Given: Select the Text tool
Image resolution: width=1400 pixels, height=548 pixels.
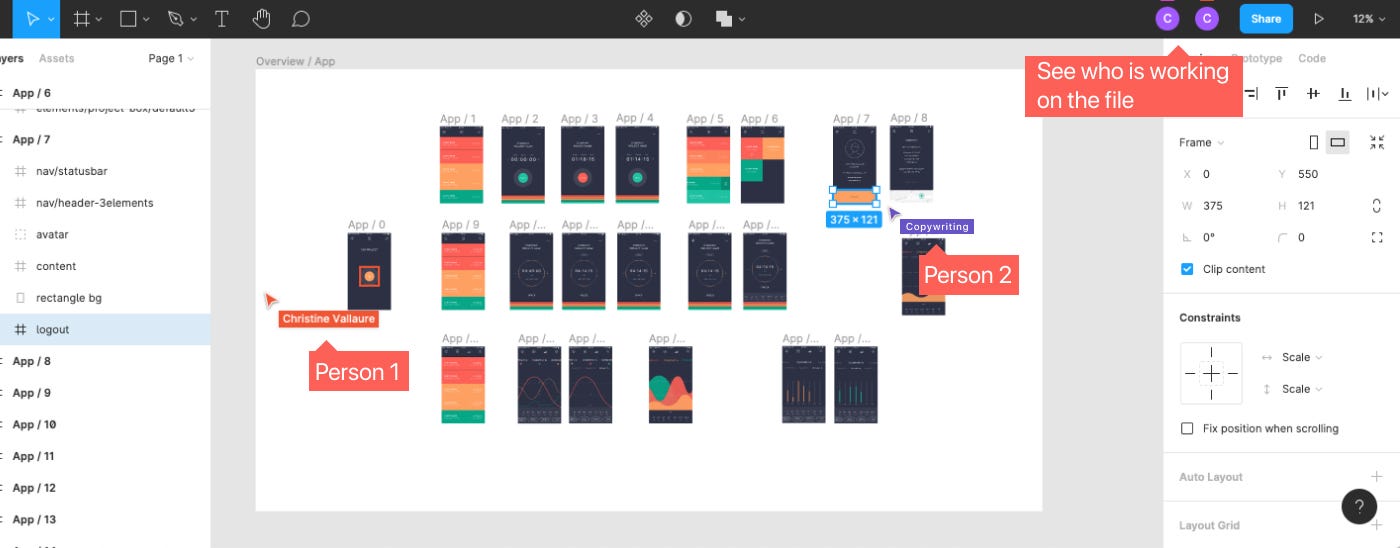Looking at the screenshot, I should point(222,18).
